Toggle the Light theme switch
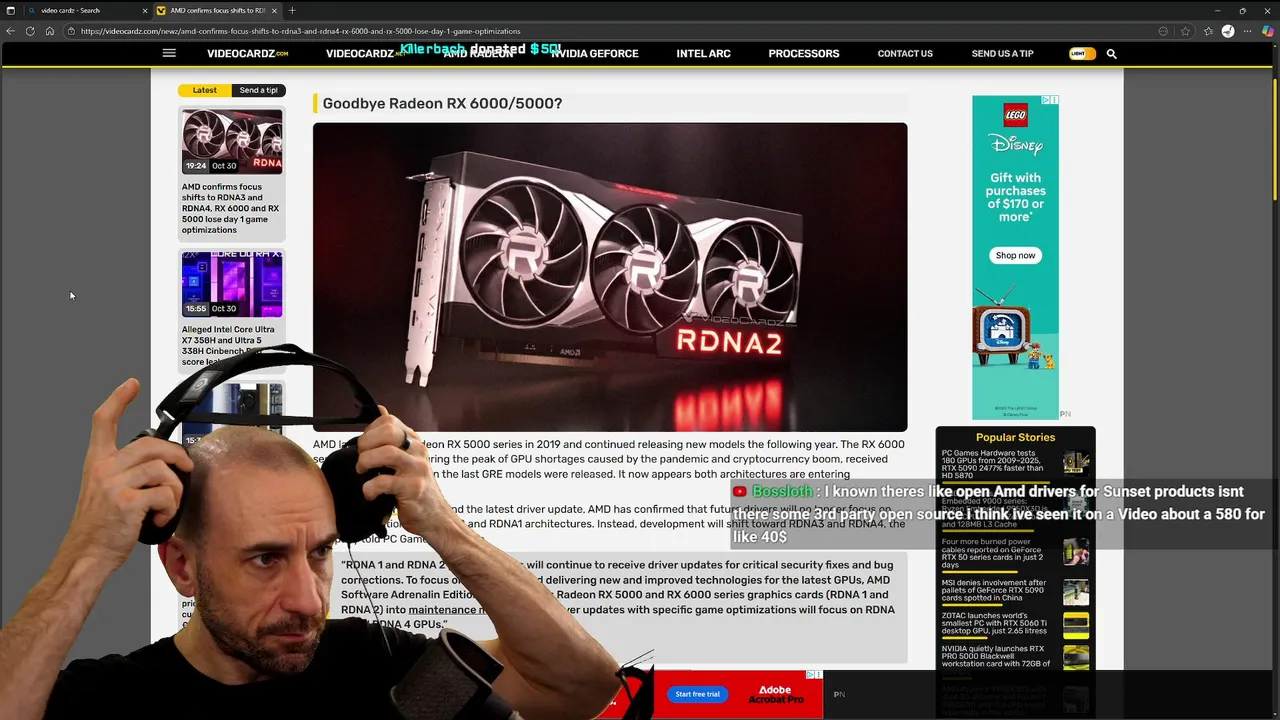 tap(1082, 54)
